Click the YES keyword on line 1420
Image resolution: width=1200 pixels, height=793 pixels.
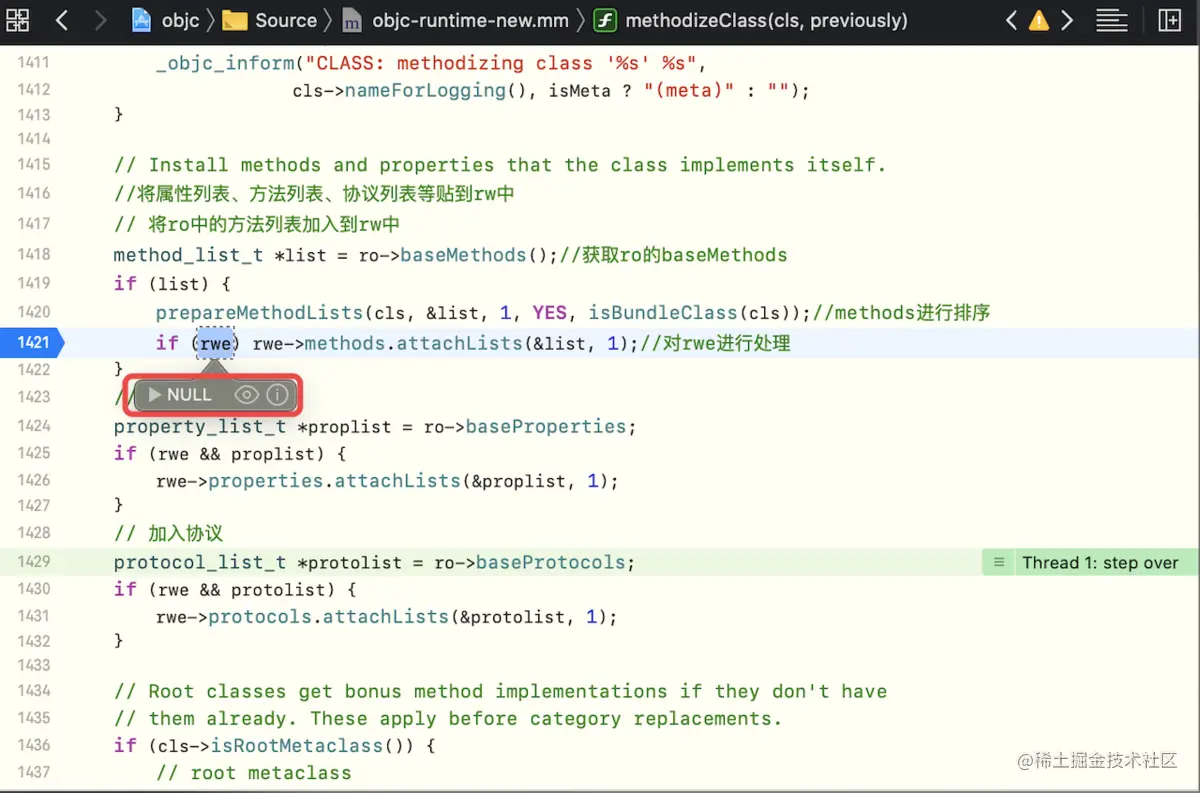549,313
